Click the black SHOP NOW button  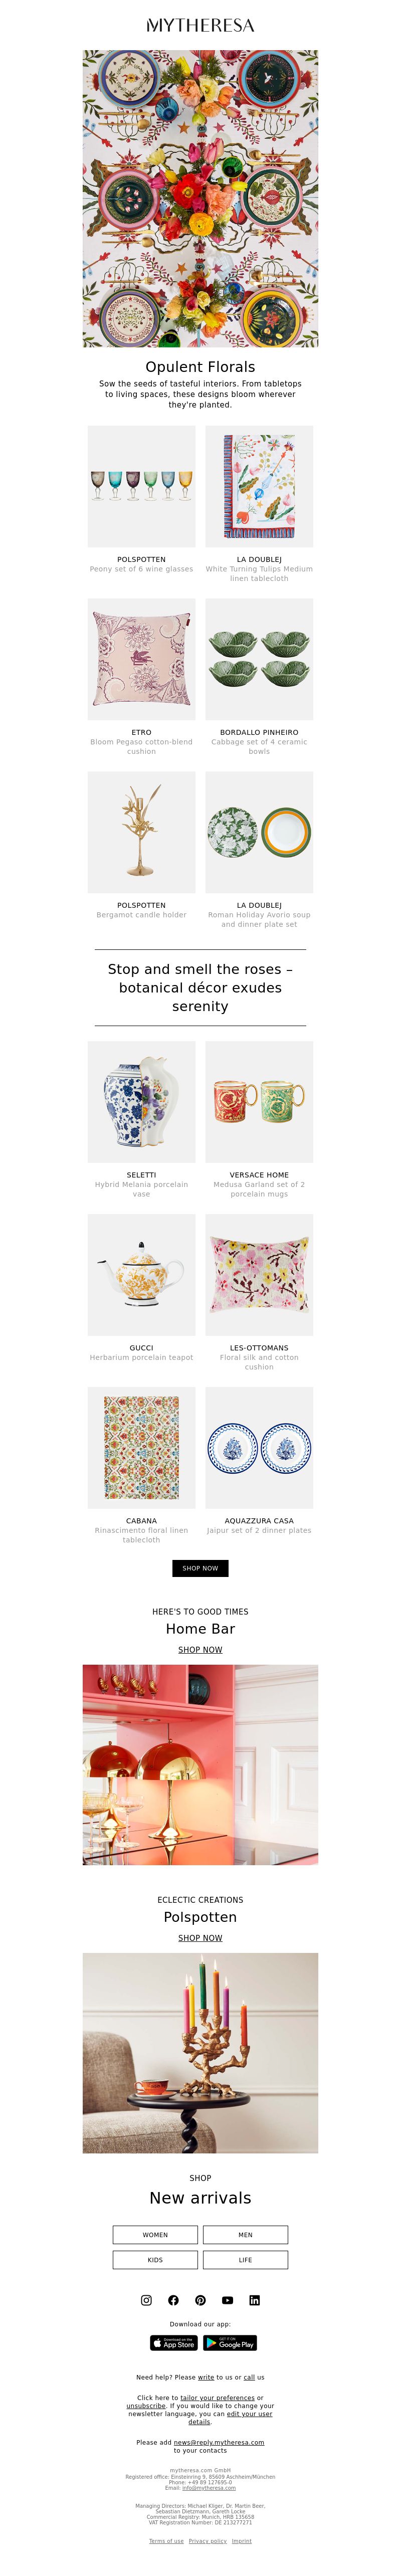200,1568
